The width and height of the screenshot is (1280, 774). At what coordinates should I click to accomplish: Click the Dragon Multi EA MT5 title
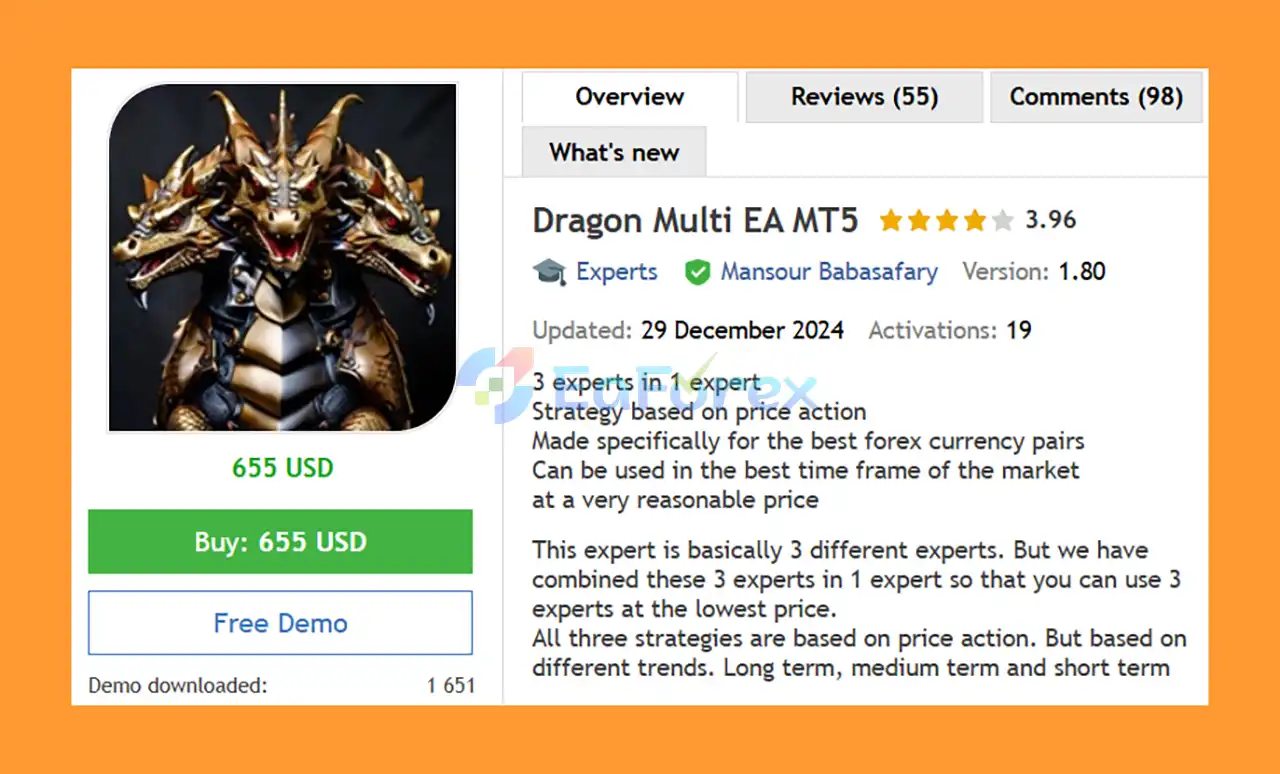[x=695, y=221]
